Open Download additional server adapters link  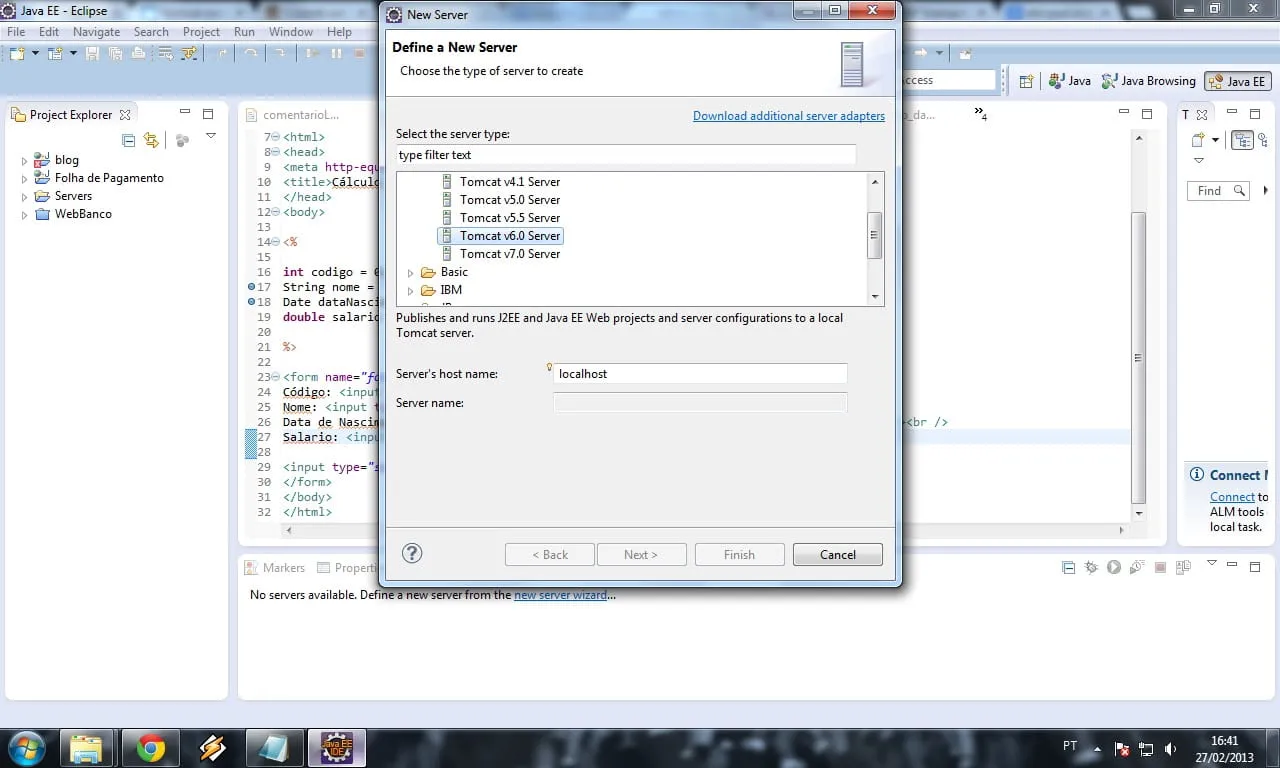[x=788, y=116]
